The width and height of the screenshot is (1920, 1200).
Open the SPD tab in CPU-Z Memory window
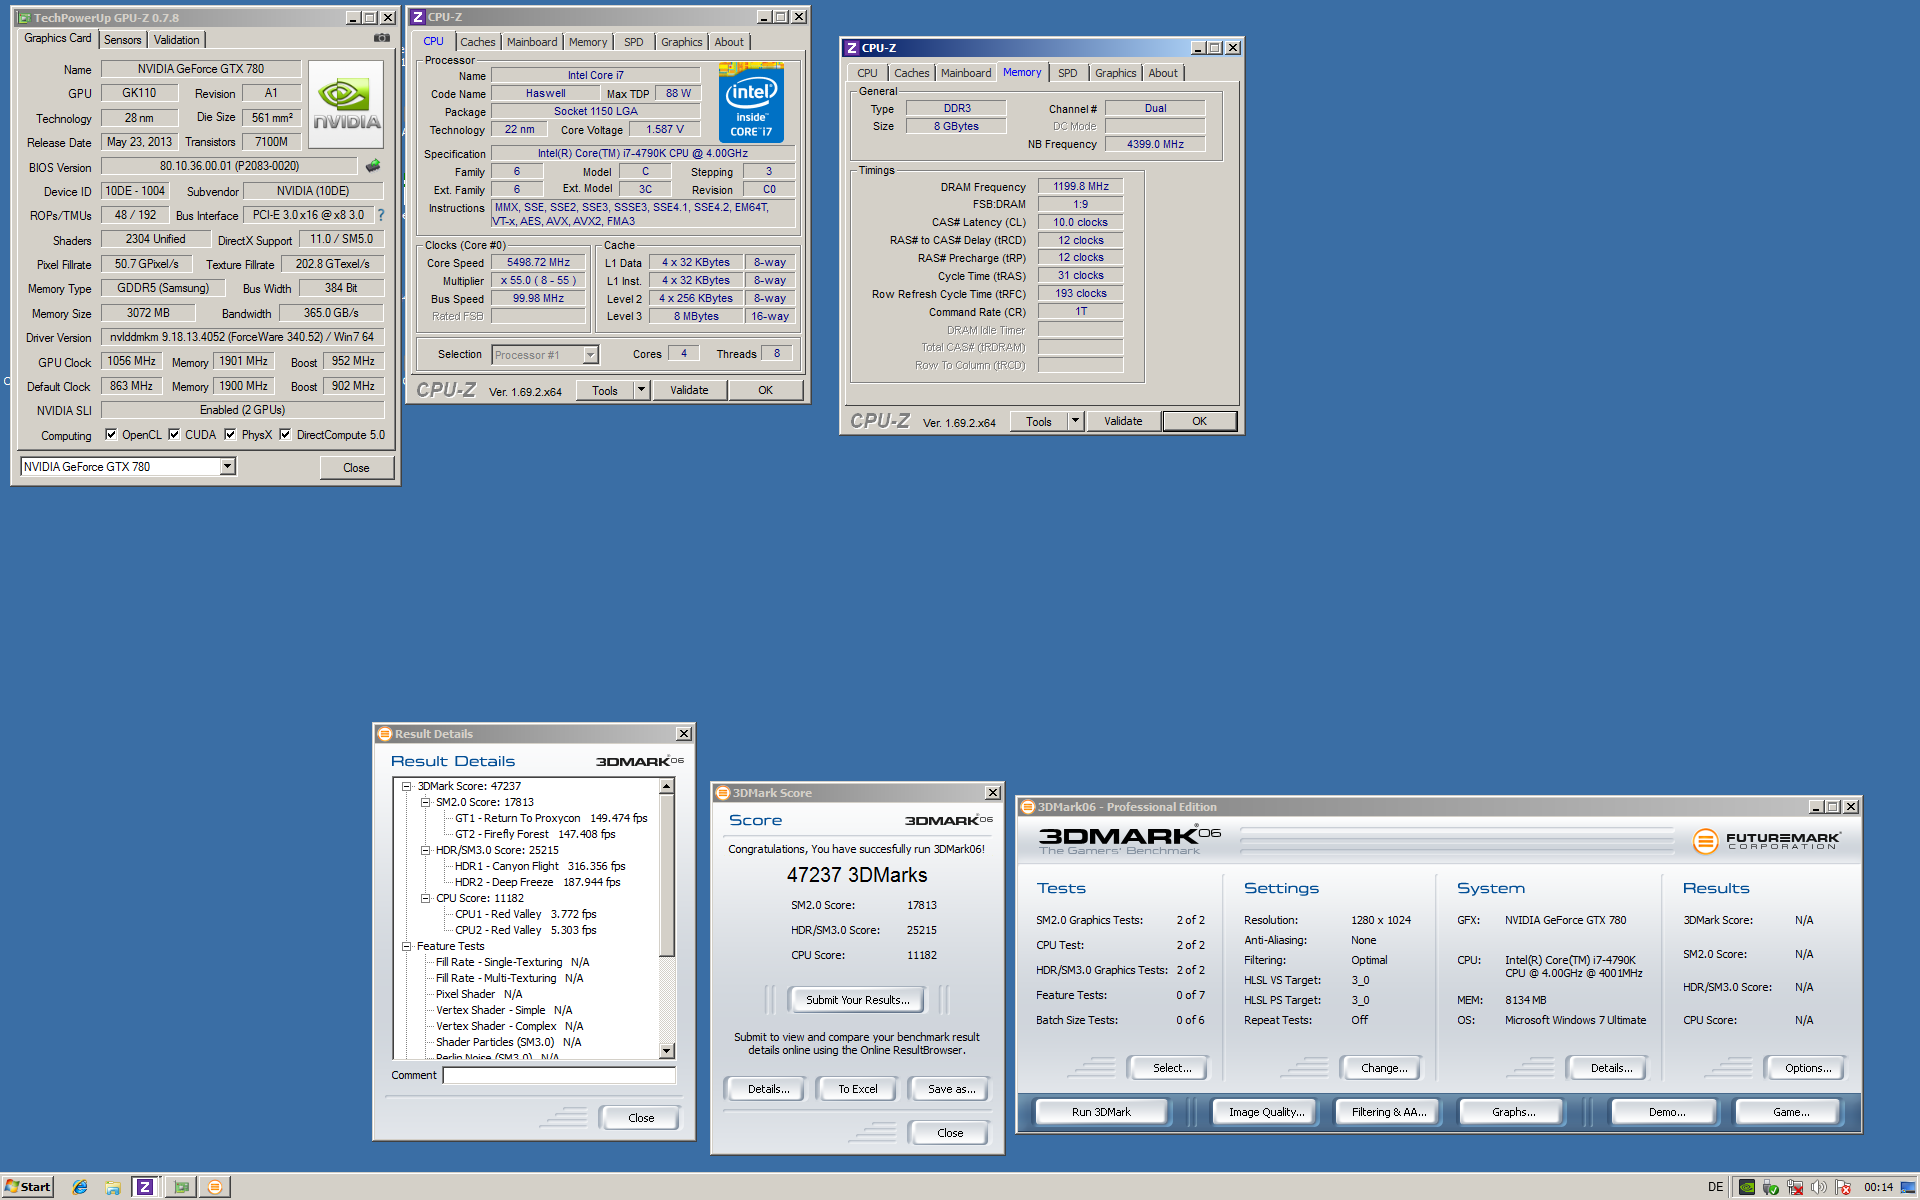point(1068,73)
